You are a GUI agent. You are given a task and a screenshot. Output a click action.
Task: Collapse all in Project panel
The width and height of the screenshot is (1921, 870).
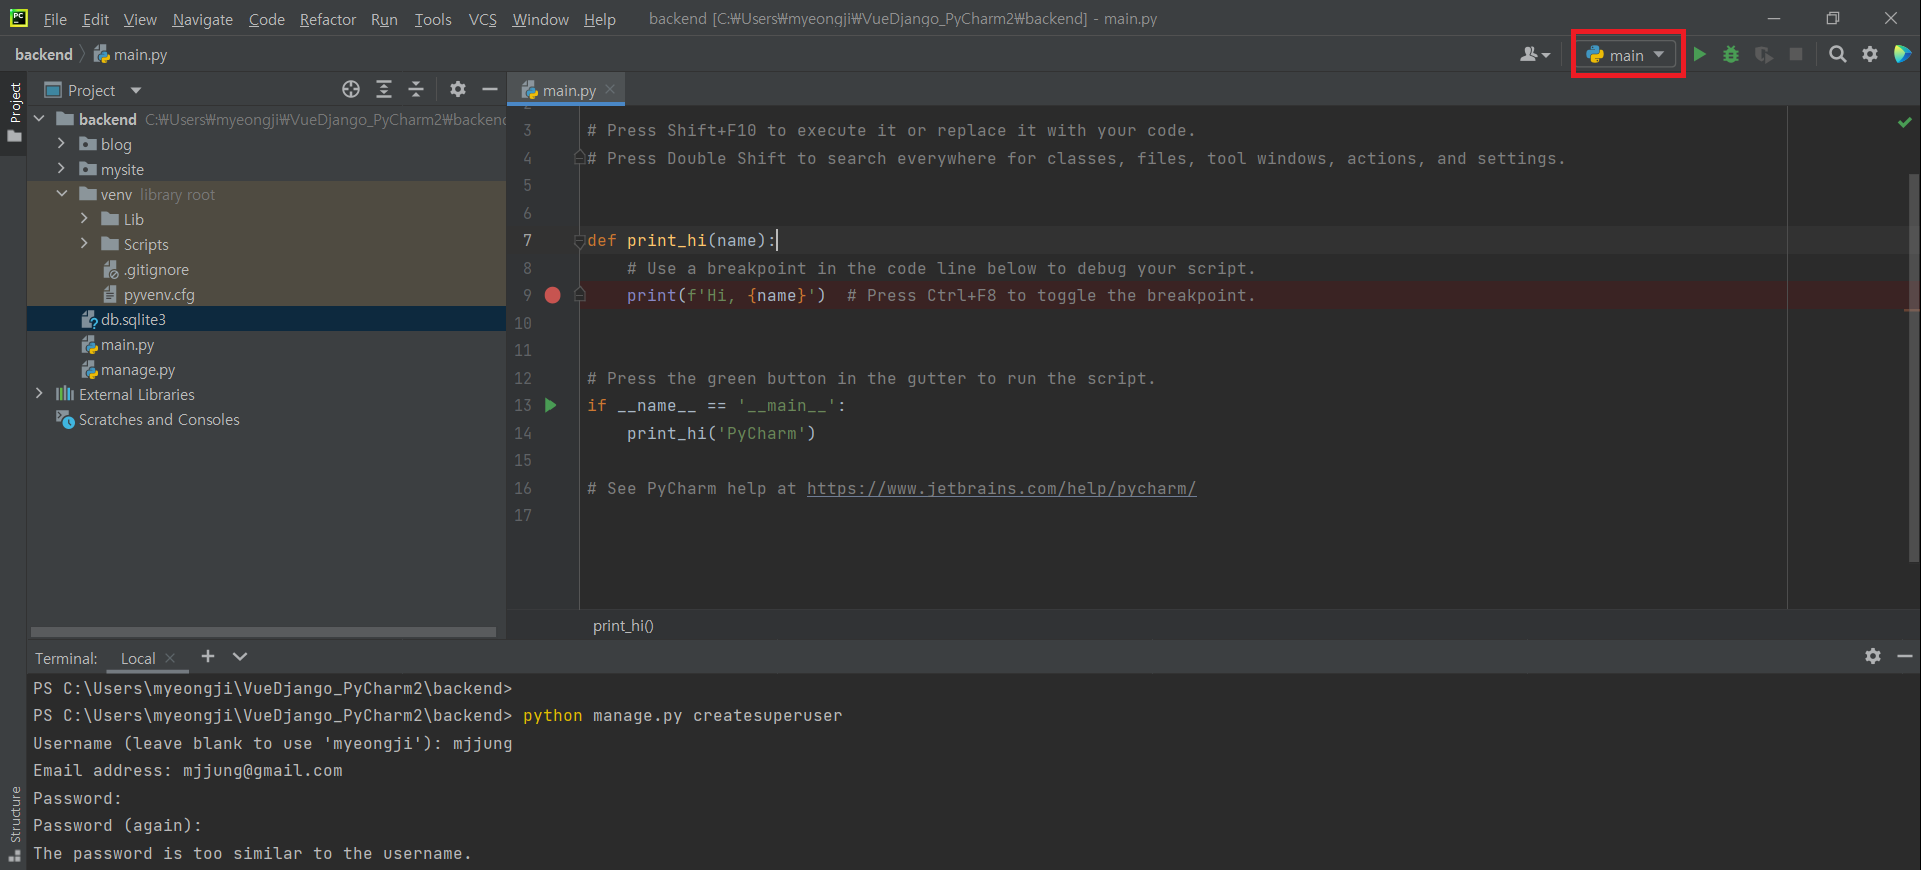coord(416,90)
